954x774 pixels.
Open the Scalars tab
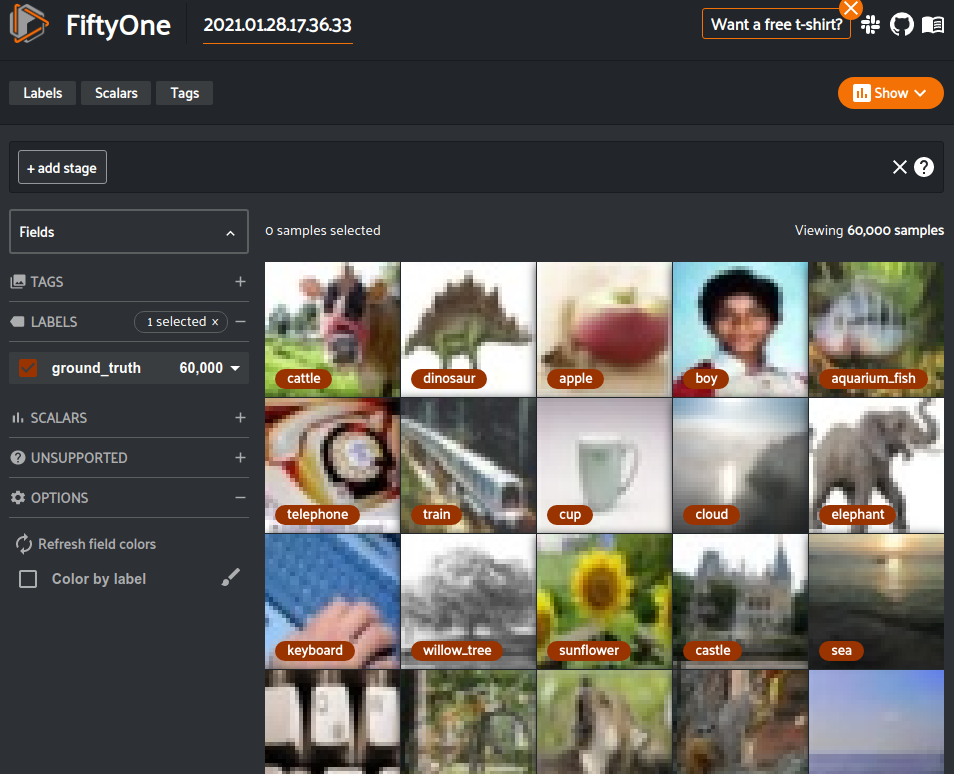116,93
